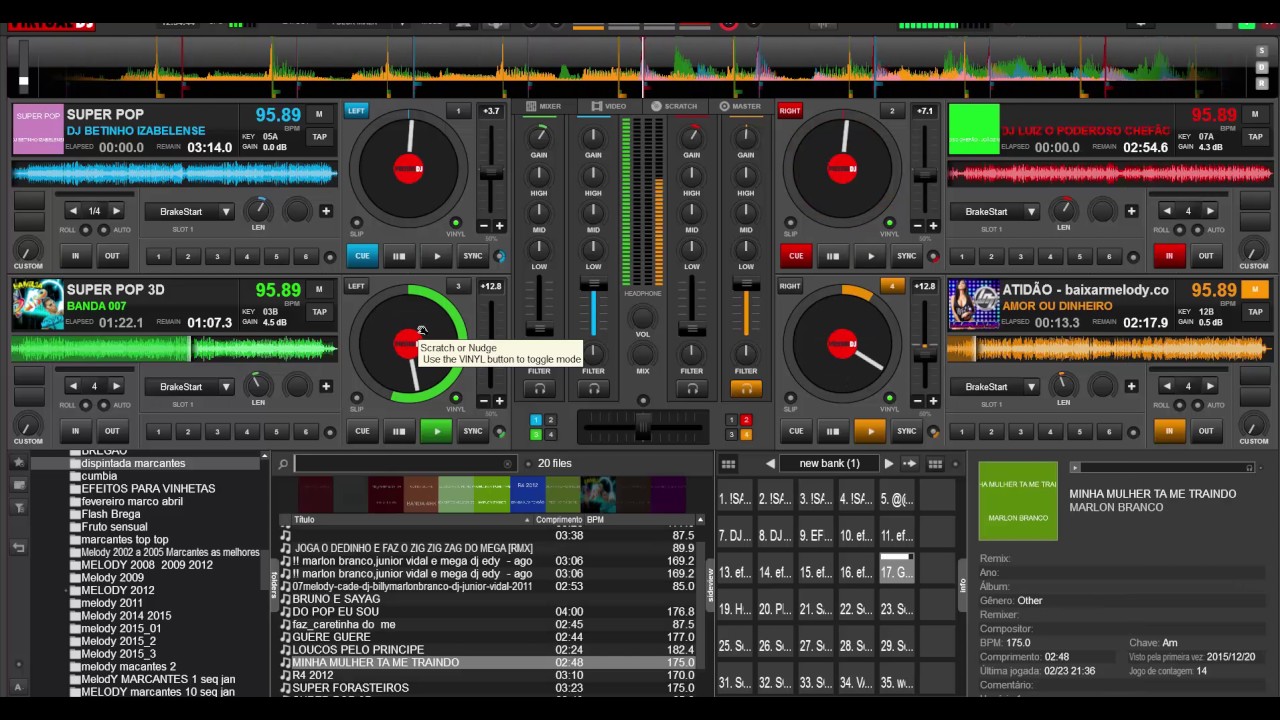Click the plus button beside deck 2 effect knobs
1280x720 pixels.
click(1131, 211)
